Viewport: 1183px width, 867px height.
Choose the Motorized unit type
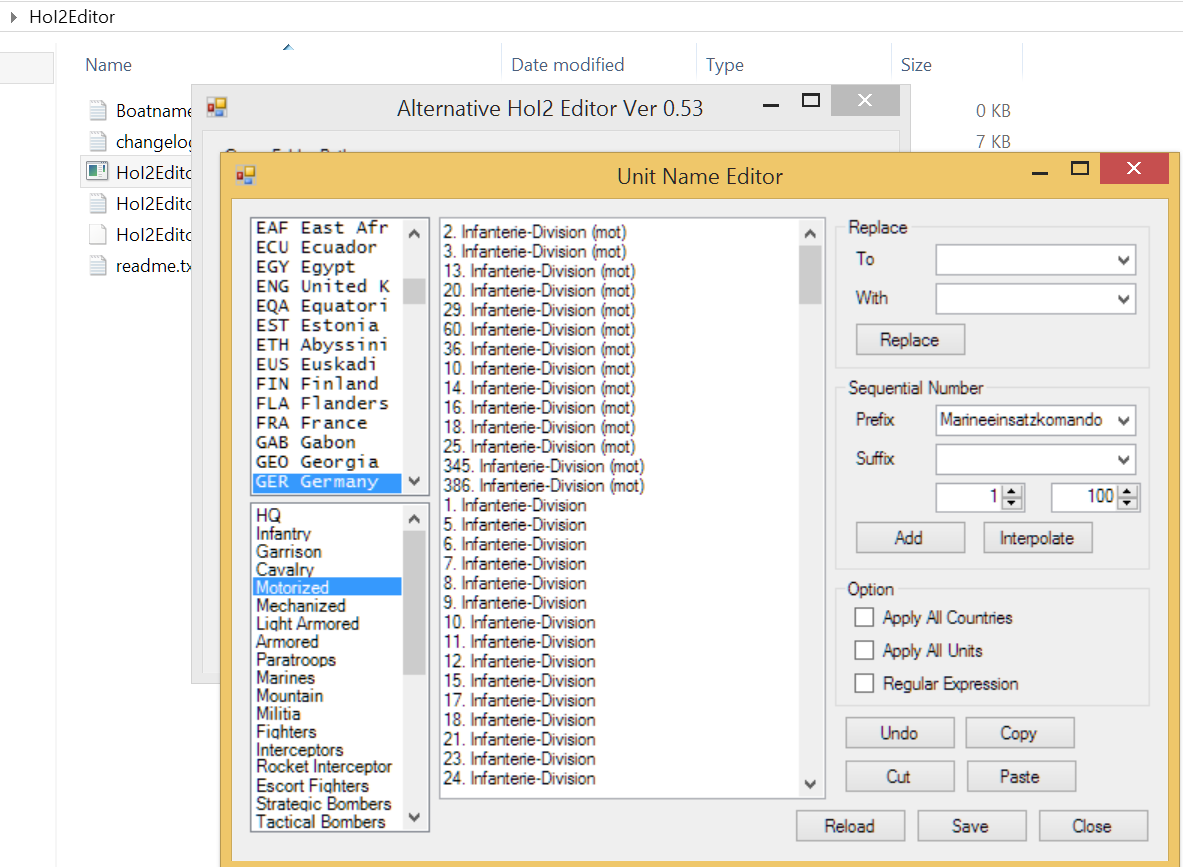pyautogui.click(x=327, y=587)
